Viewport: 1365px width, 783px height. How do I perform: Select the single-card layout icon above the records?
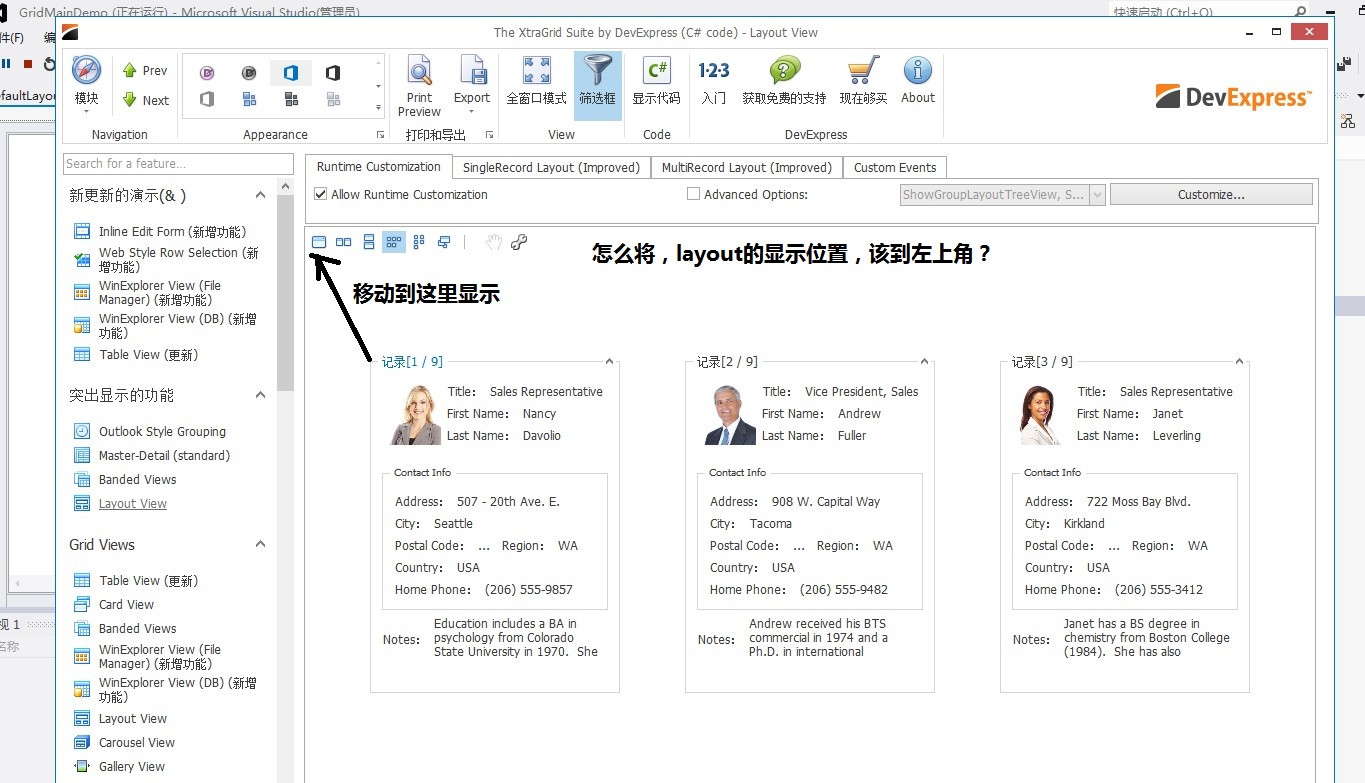(320, 241)
